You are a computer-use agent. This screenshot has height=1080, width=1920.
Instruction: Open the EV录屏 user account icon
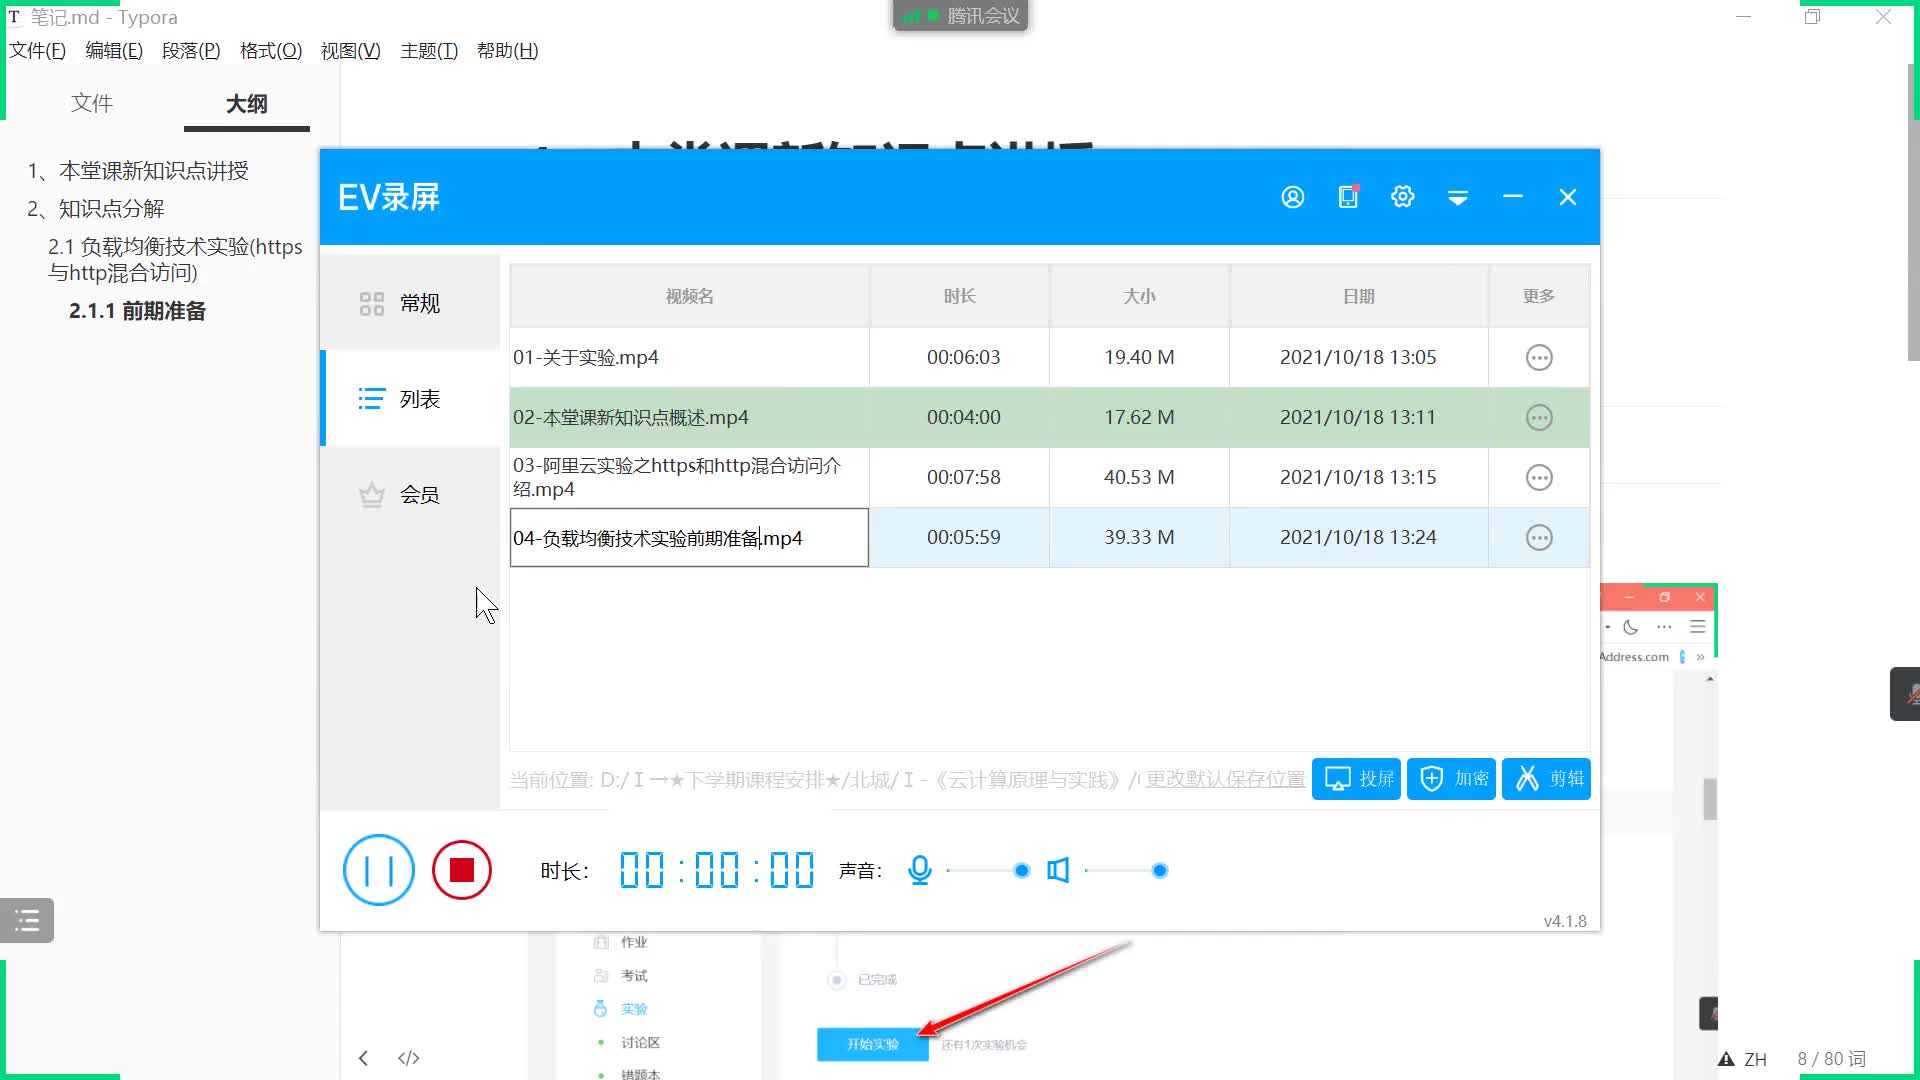coord(1293,197)
